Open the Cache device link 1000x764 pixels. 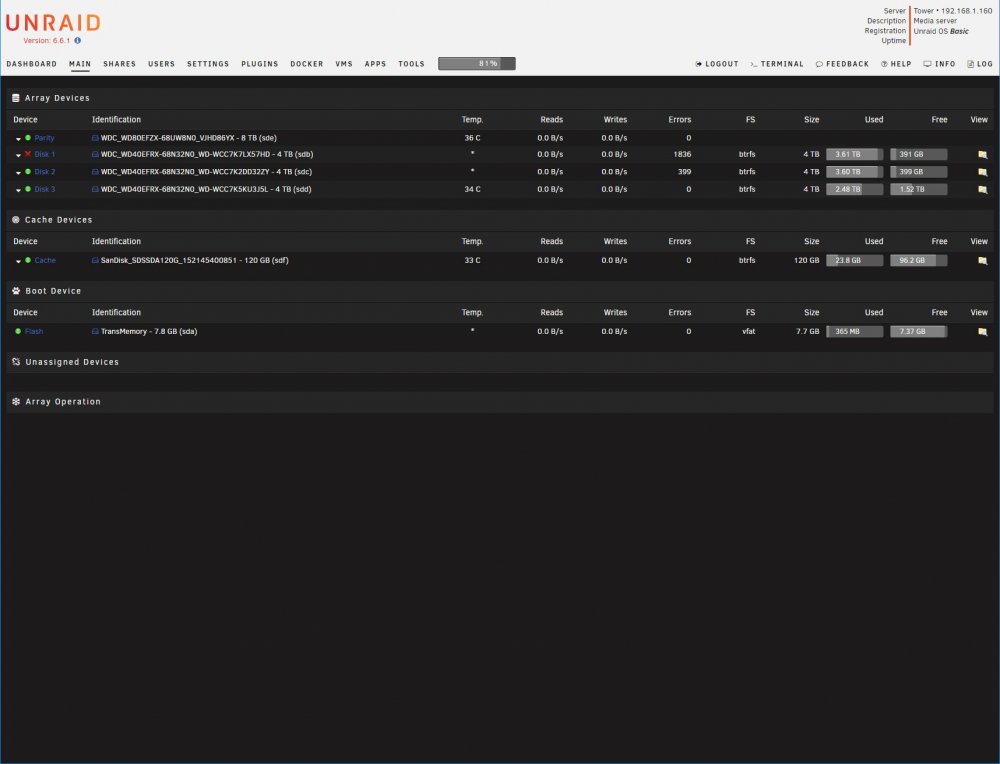(45, 260)
